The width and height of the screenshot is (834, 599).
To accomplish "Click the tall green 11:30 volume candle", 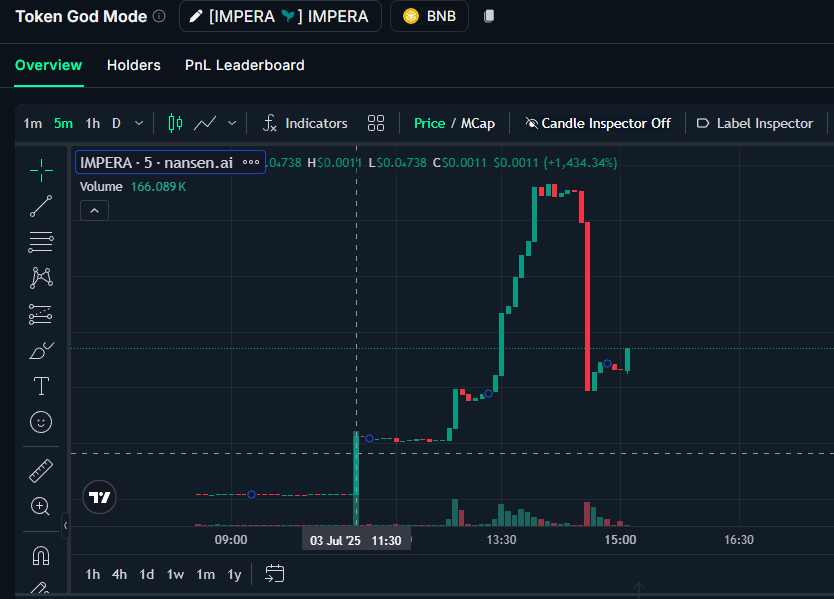I will coord(356,479).
